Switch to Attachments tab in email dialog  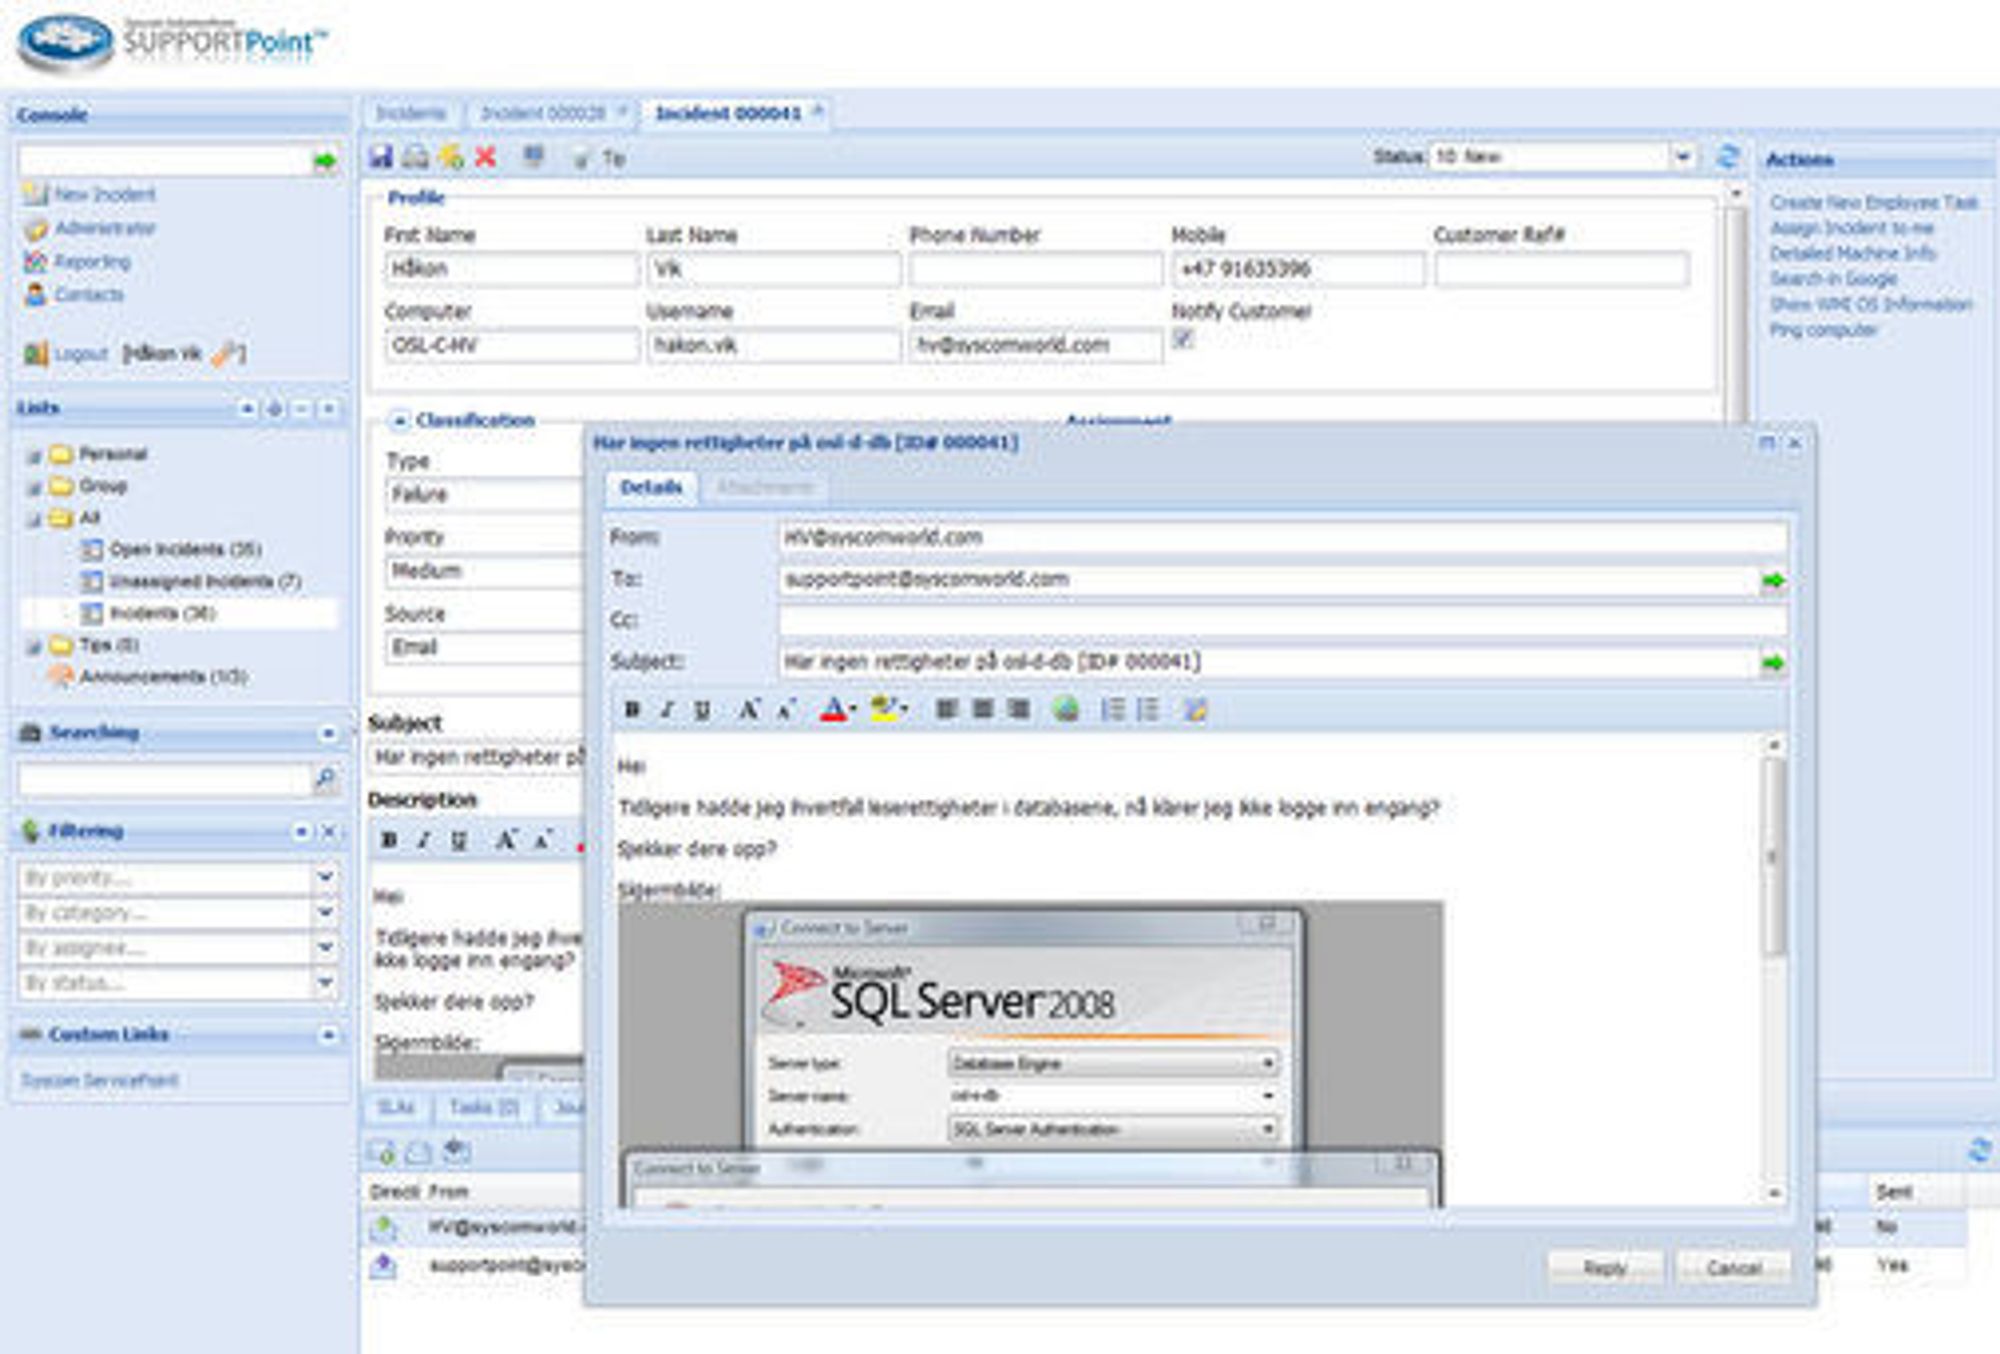pyautogui.click(x=765, y=487)
